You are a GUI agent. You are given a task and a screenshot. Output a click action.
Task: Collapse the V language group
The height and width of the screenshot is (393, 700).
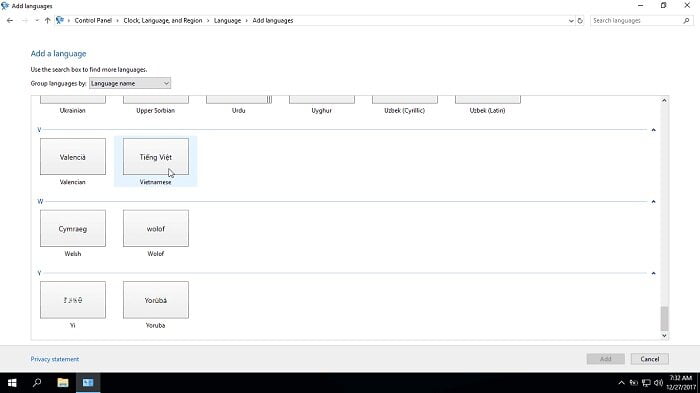[x=653, y=130]
